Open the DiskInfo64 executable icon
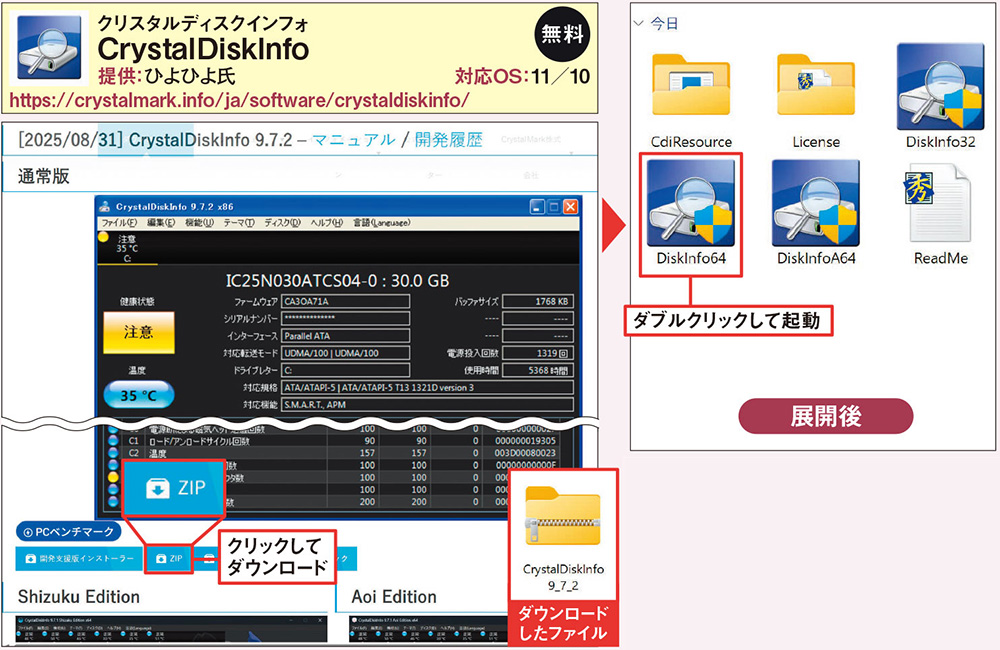 click(691, 203)
